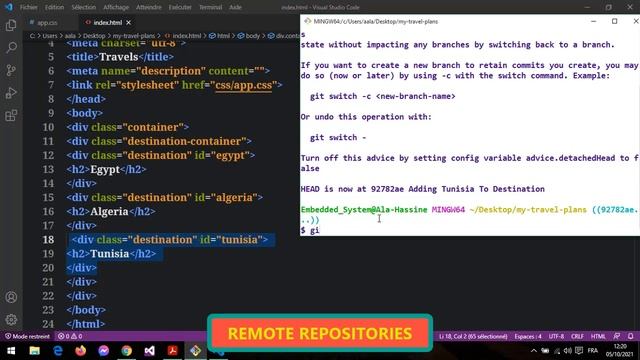Screen dimensions: 640x360
Task: Click the CRLF line ending item
Action: click(x=577, y=336)
